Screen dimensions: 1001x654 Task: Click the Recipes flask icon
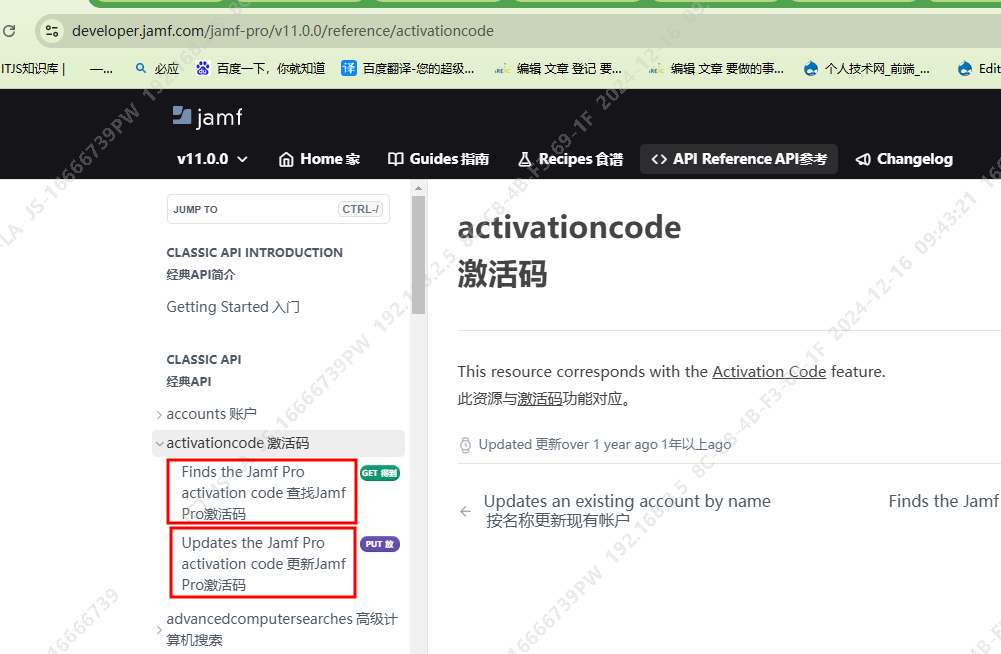tap(524, 159)
